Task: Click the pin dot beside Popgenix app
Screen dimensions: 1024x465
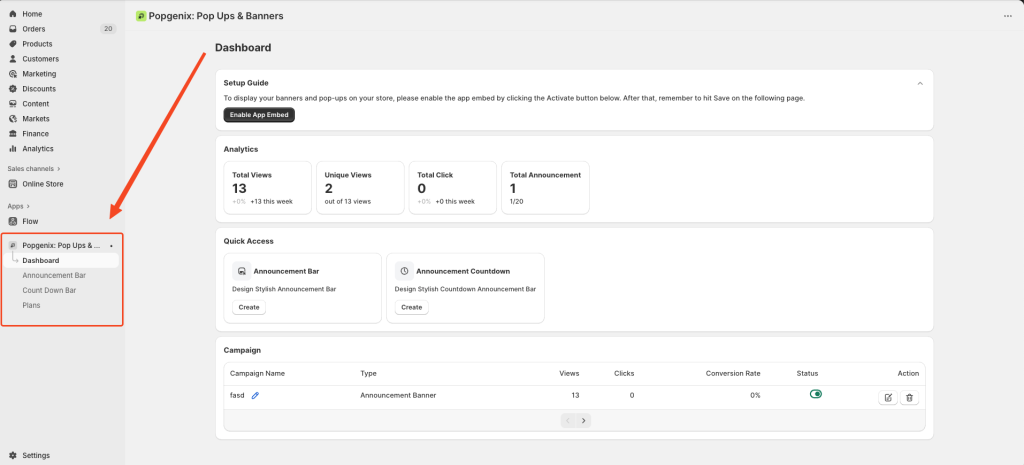Action: (x=111, y=246)
